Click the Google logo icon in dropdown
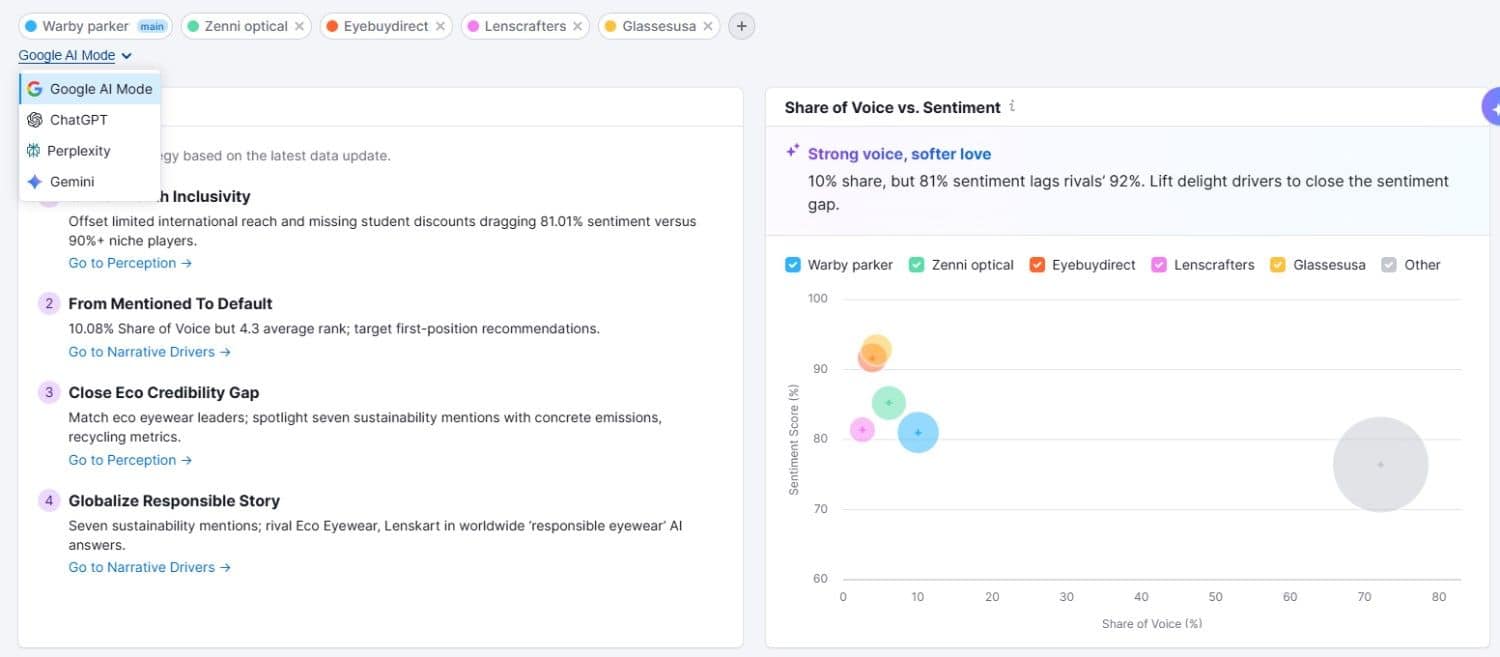Viewport: 1500px width, 657px height. click(x=35, y=89)
